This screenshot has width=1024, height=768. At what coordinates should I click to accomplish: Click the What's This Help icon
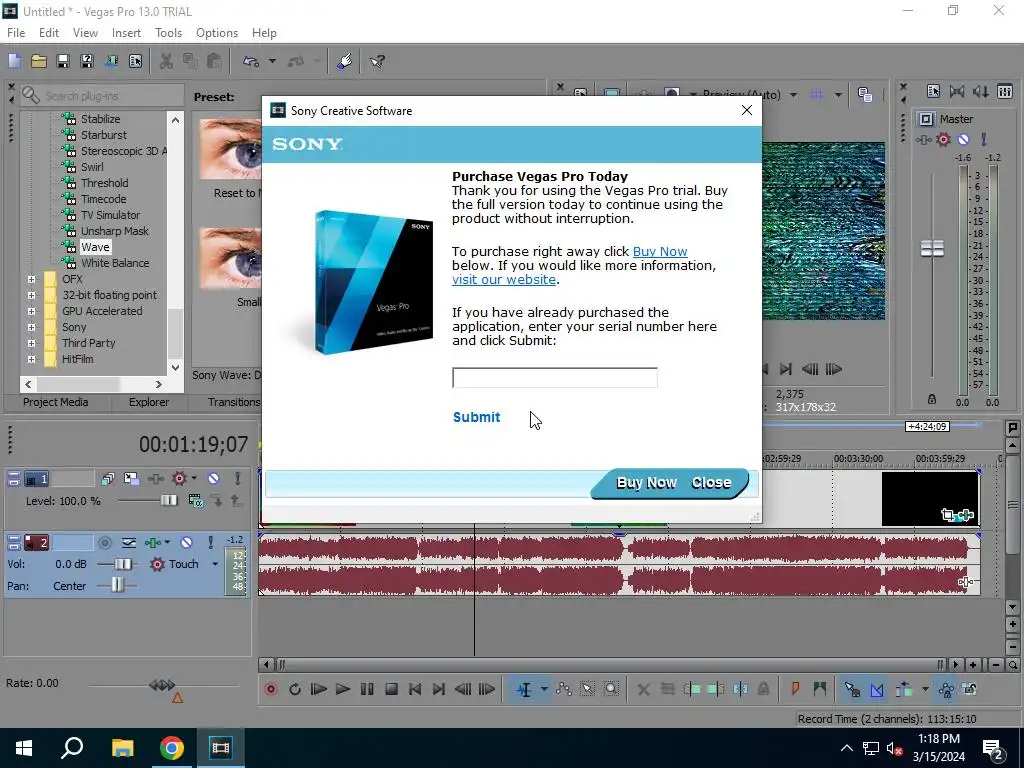[377, 61]
